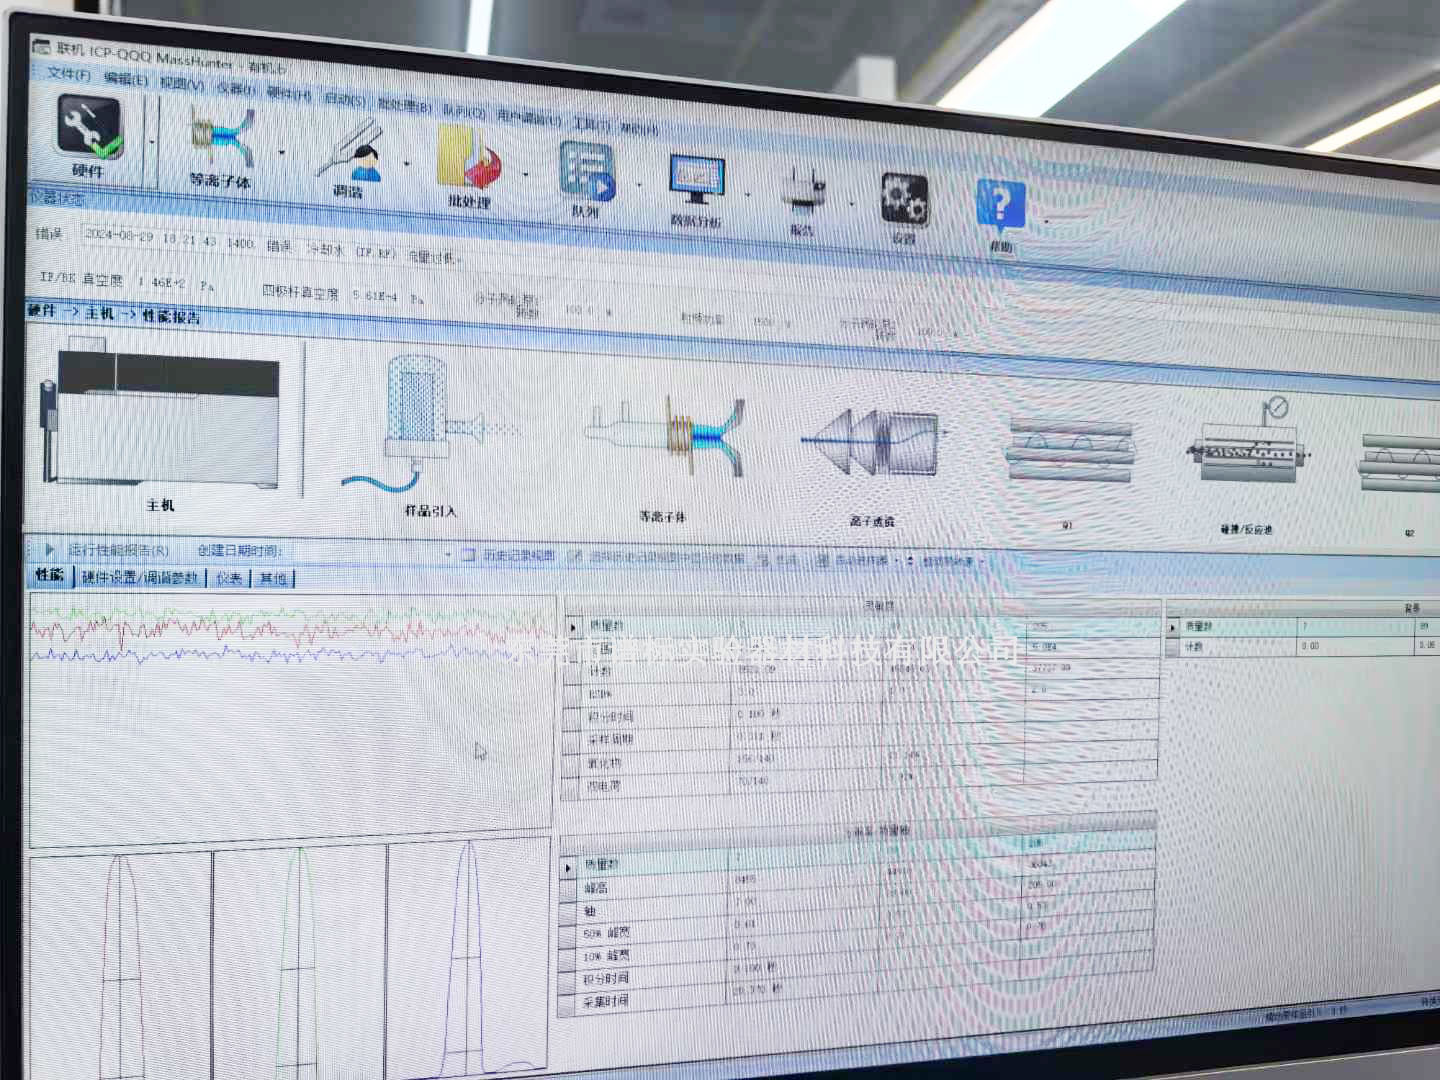
Task: Click the blue 帮助 question mark icon
Action: [1001, 208]
